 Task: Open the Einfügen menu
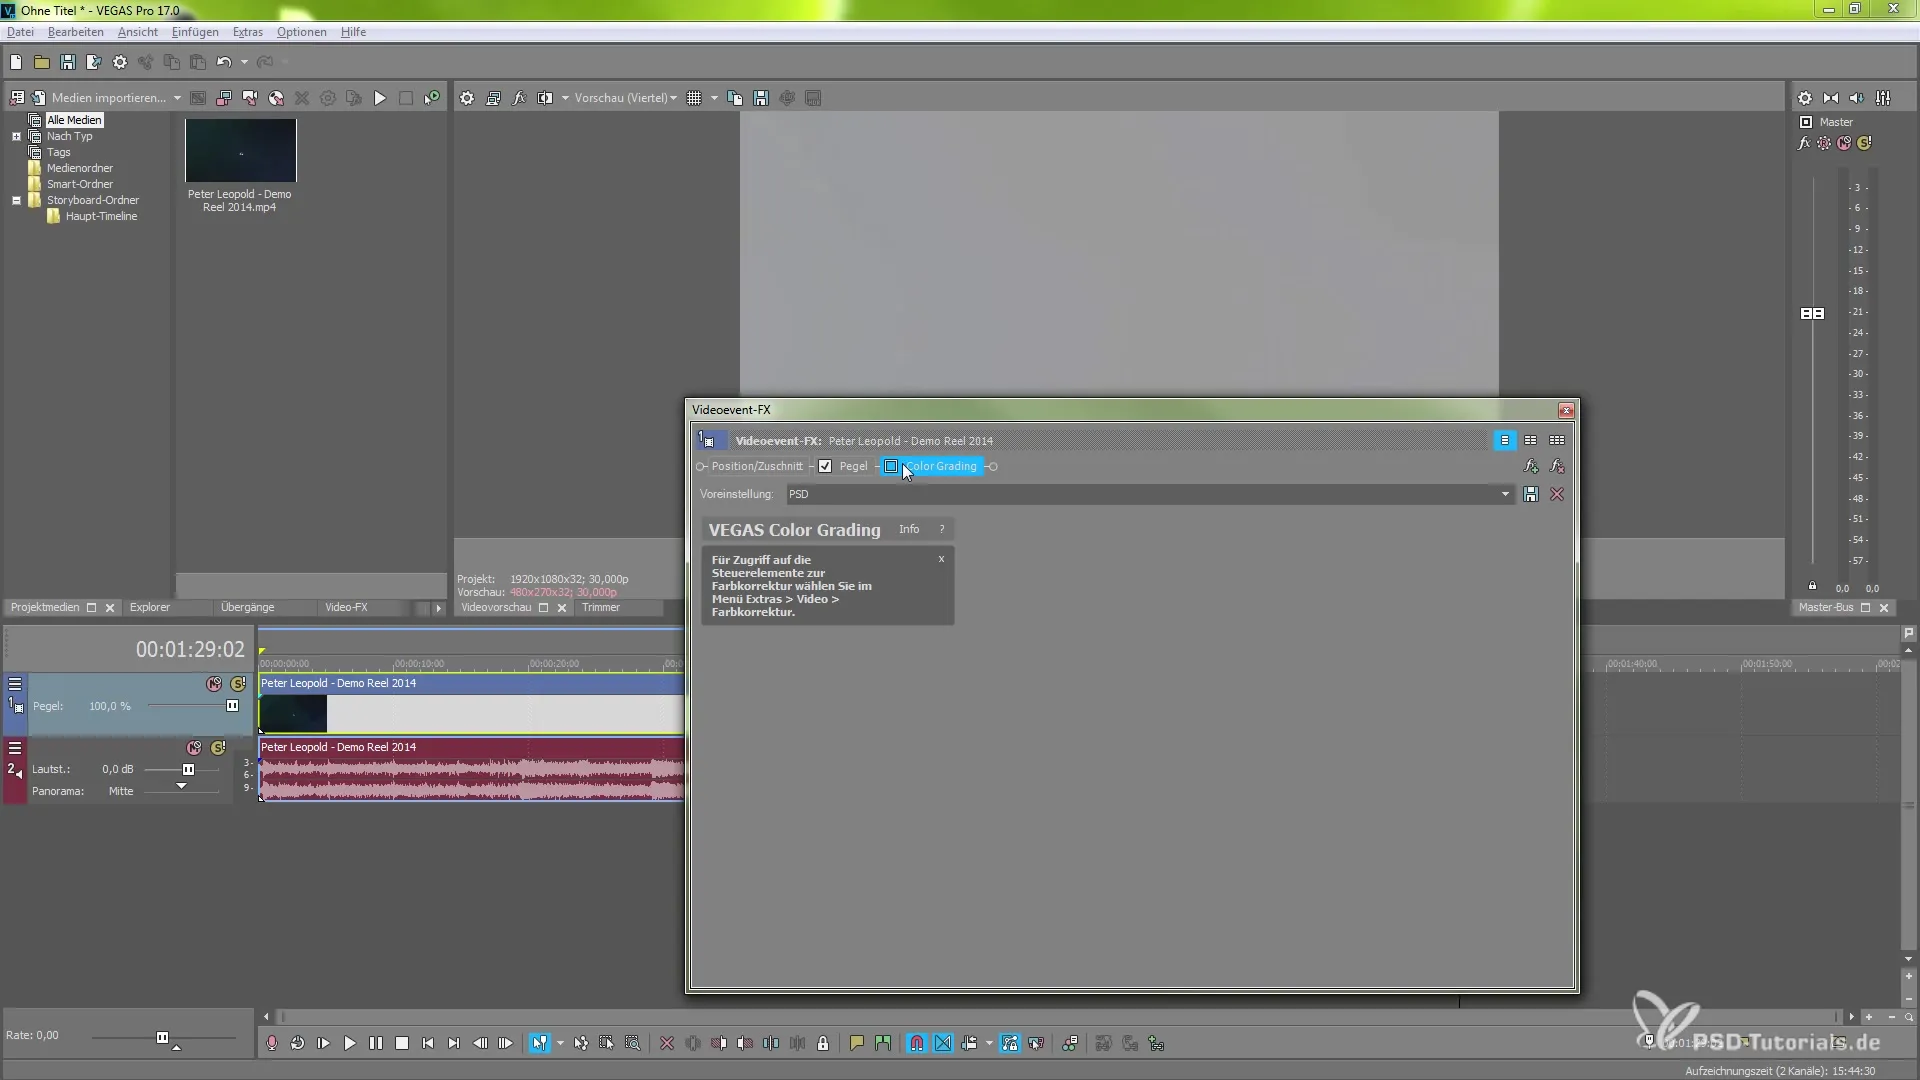195,32
